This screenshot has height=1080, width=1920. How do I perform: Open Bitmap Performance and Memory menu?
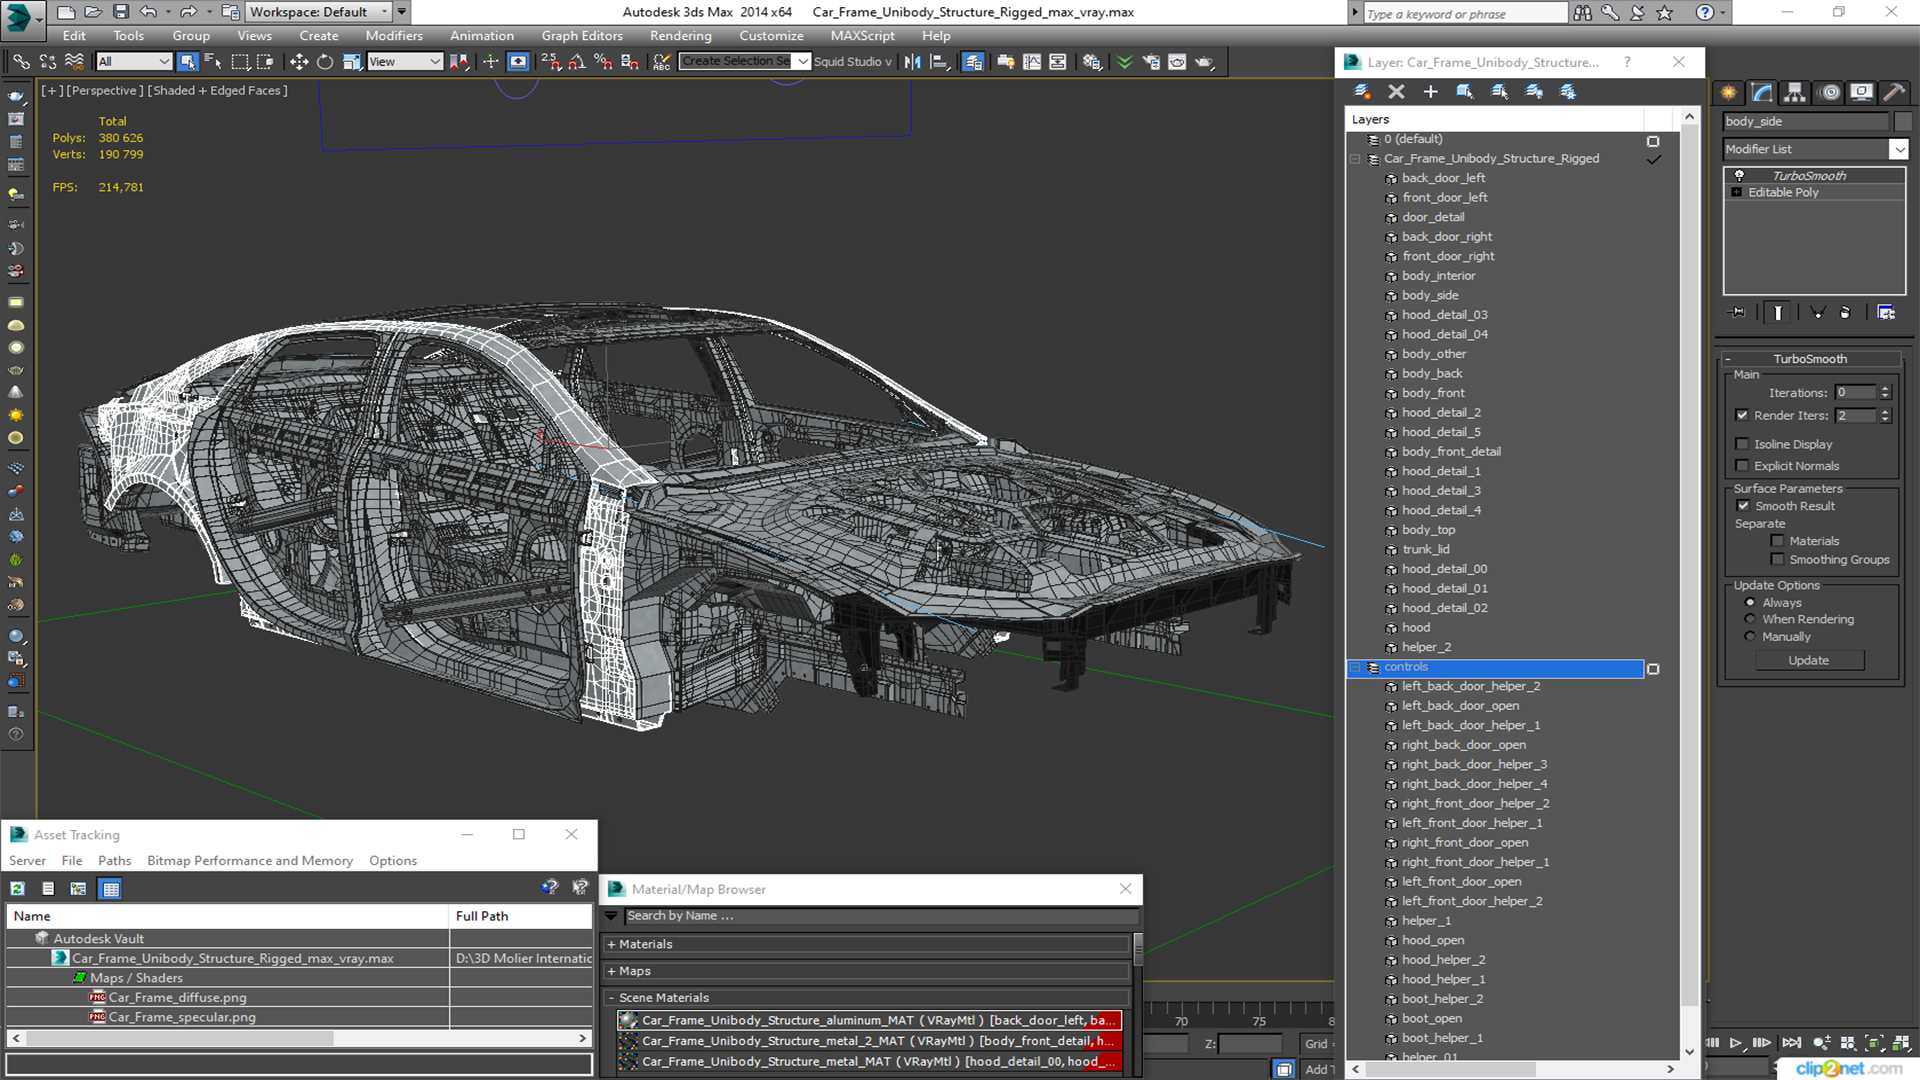coord(250,861)
